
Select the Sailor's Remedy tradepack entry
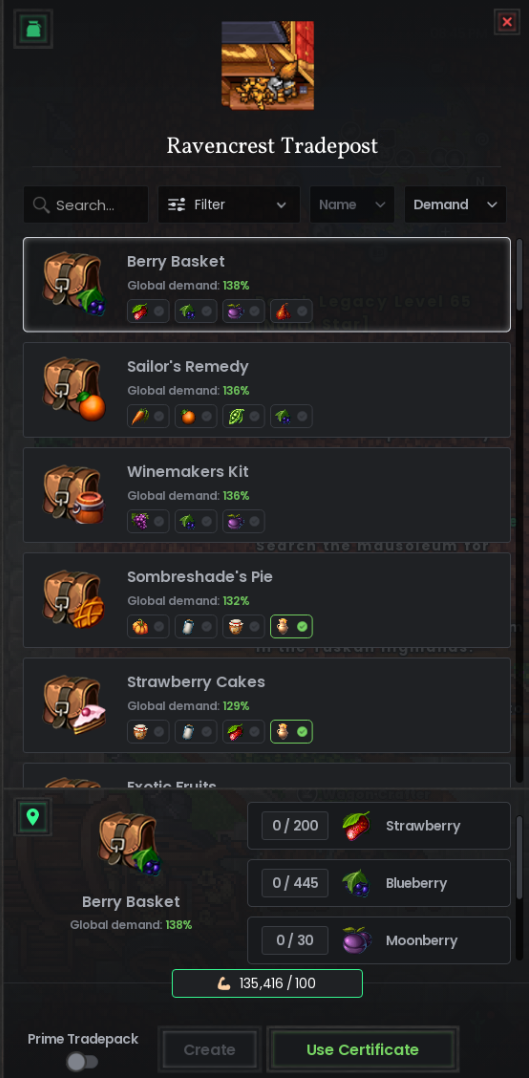click(267, 390)
